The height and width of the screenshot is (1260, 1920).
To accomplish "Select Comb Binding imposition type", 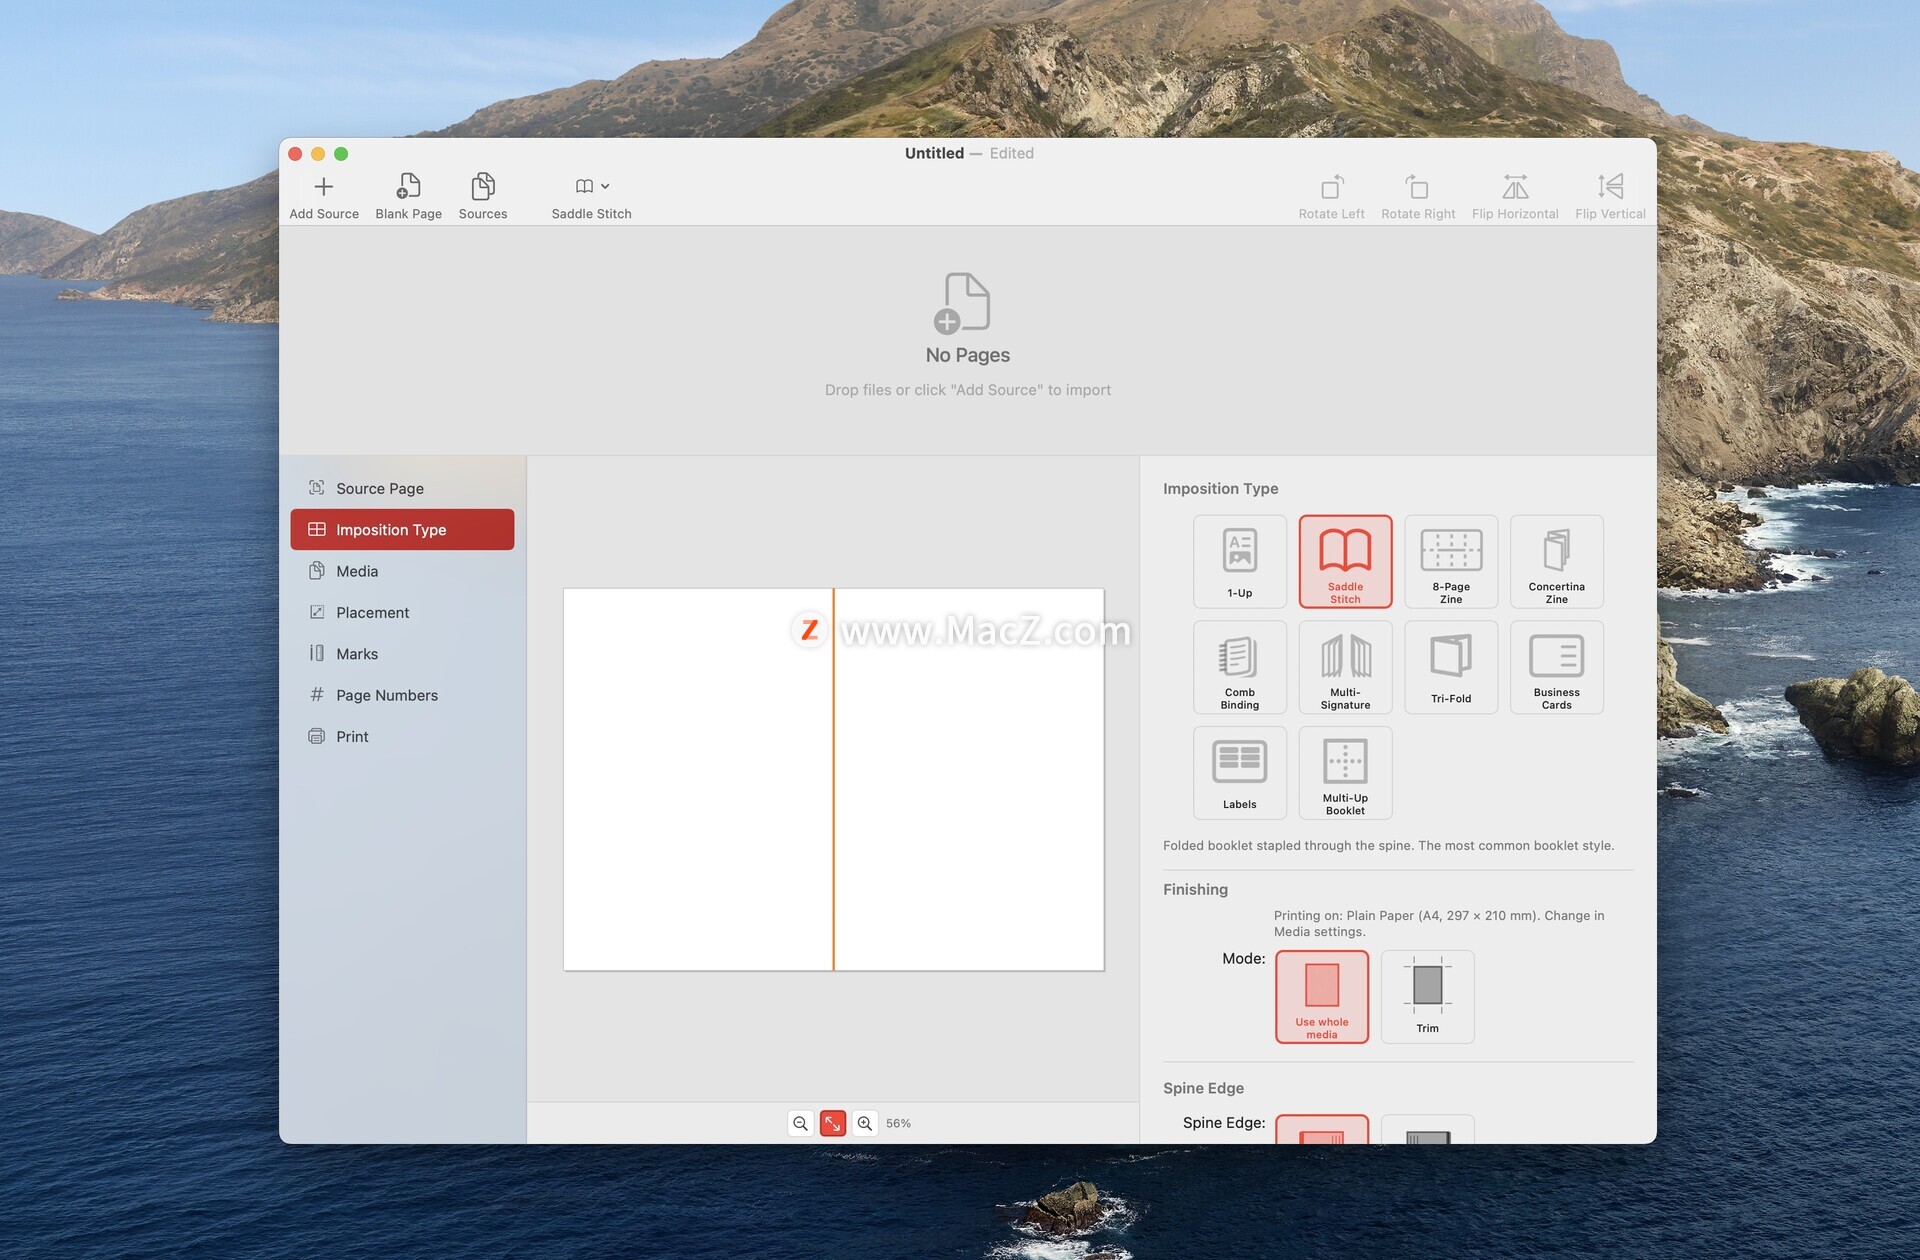I will point(1239,667).
